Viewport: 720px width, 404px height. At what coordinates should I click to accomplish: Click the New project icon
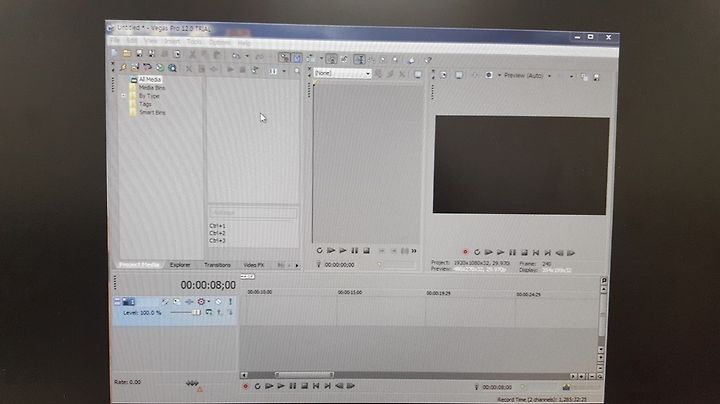114,53
